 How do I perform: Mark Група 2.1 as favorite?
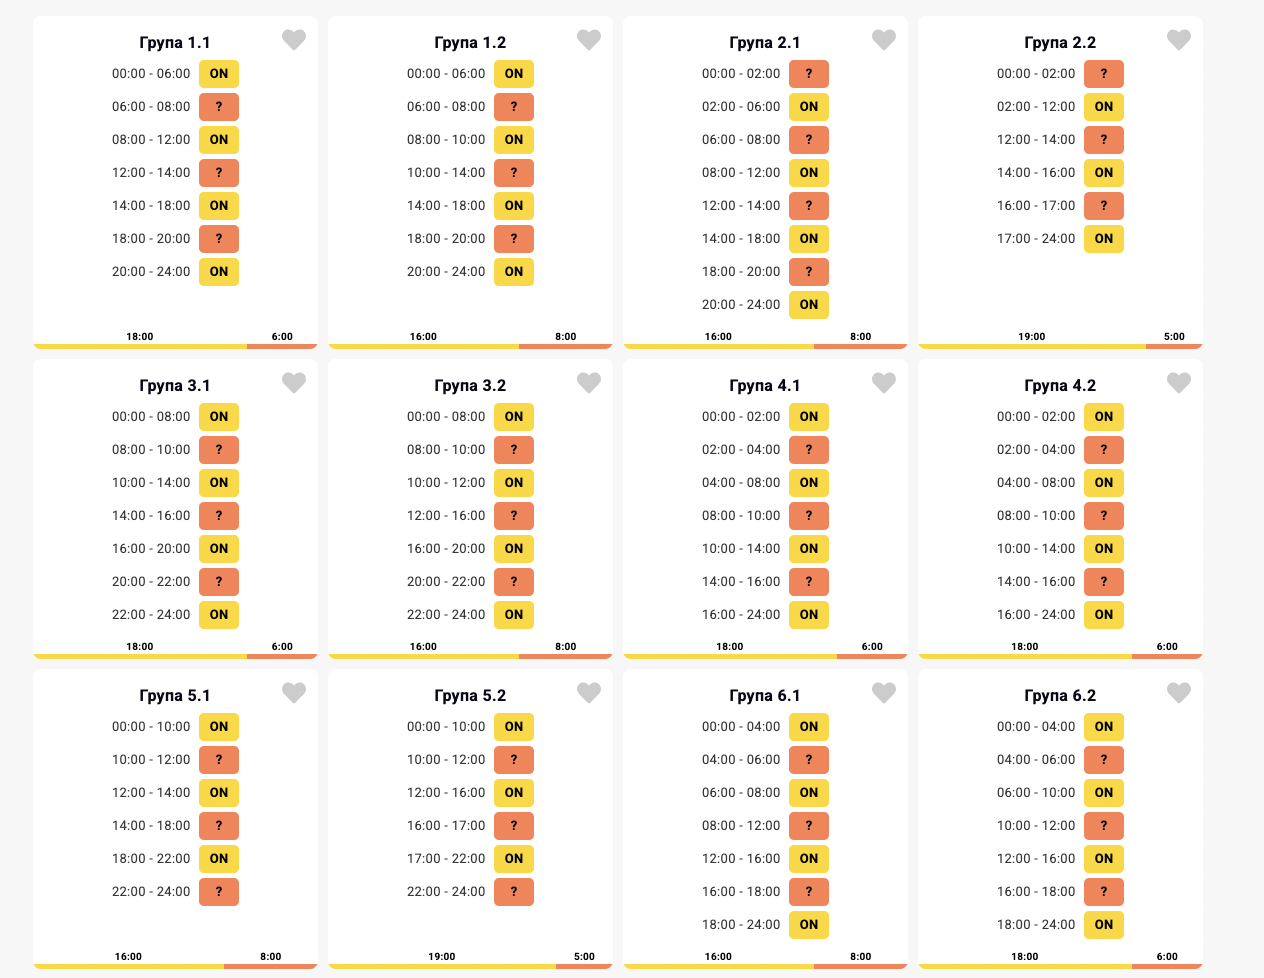(x=883, y=40)
